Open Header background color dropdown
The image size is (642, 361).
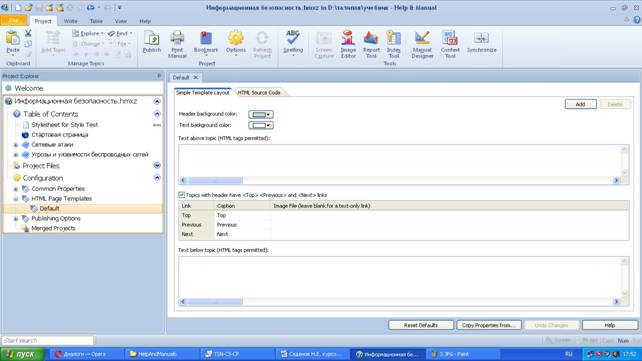[x=261, y=114]
